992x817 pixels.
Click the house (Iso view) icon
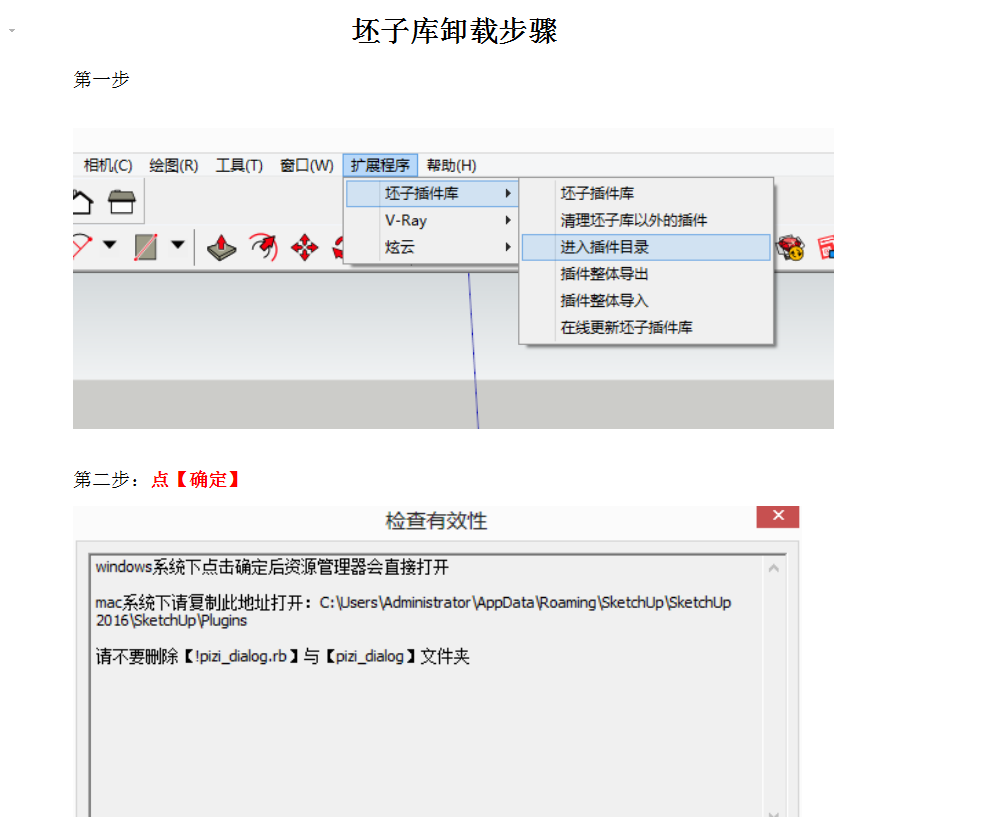point(82,203)
